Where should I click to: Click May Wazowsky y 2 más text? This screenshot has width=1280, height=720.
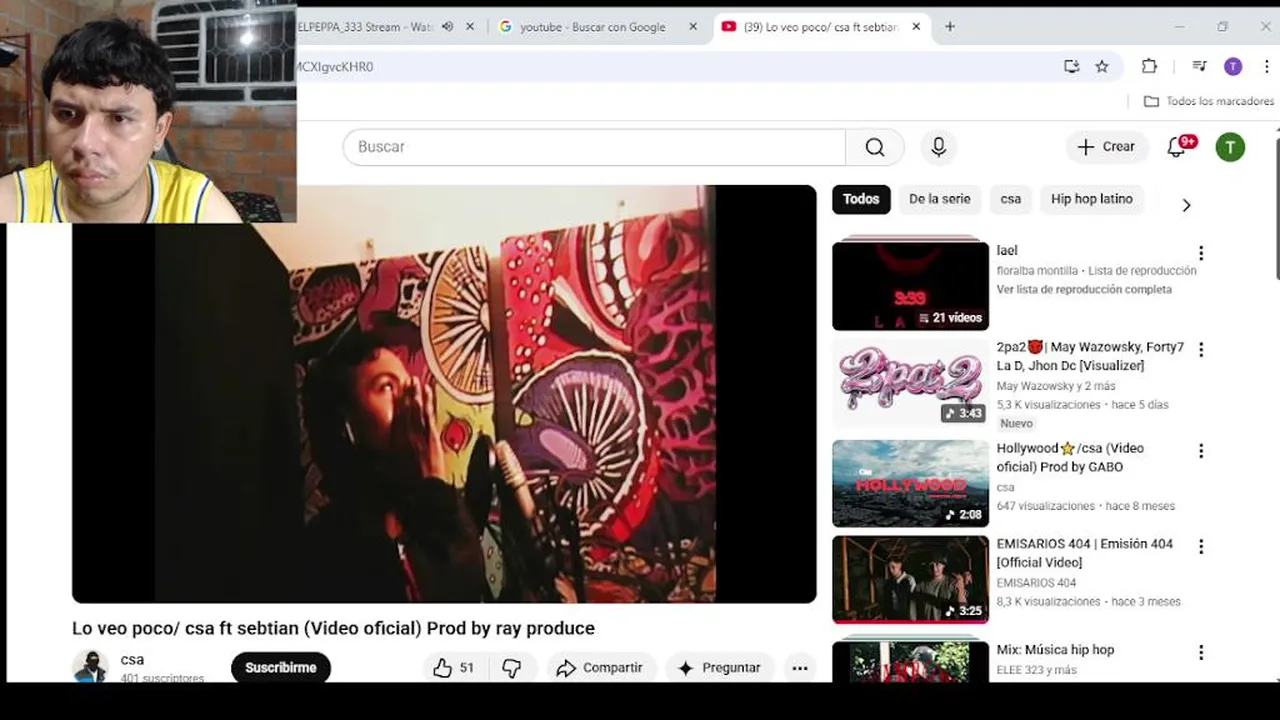click(1056, 386)
